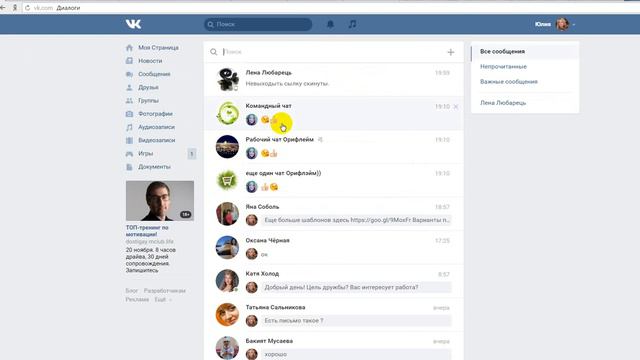640x360 pixels.
Task: Go back in browser
Action: pos(2,8)
